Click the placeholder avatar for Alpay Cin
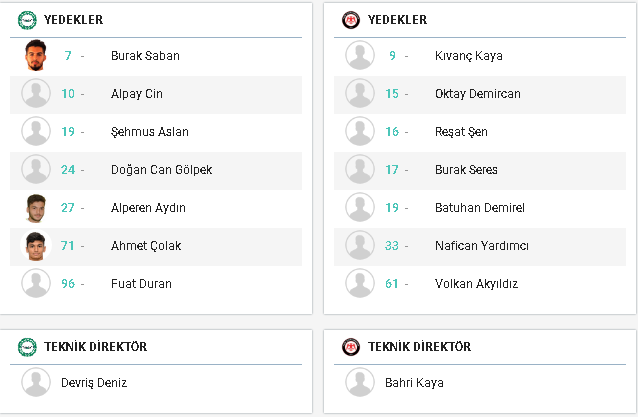638x417 pixels. tap(36, 93)
